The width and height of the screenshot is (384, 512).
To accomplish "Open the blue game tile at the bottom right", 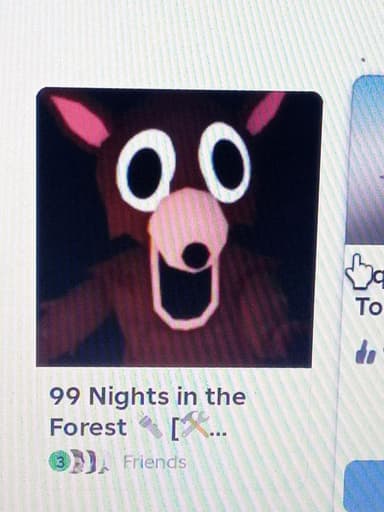I will click(364, 486).
